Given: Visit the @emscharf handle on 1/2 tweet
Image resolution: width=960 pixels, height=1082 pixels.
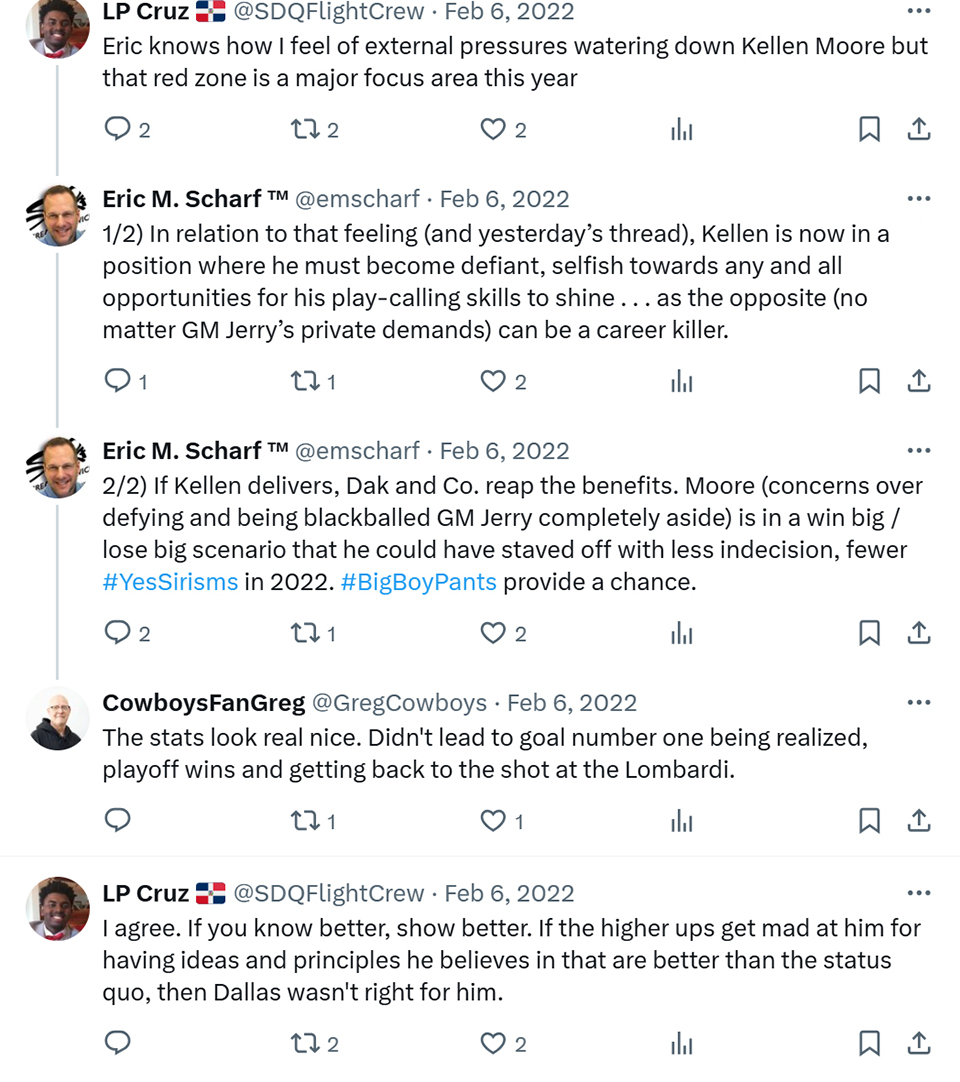Looking at the screenshot, I should [357, 199].
